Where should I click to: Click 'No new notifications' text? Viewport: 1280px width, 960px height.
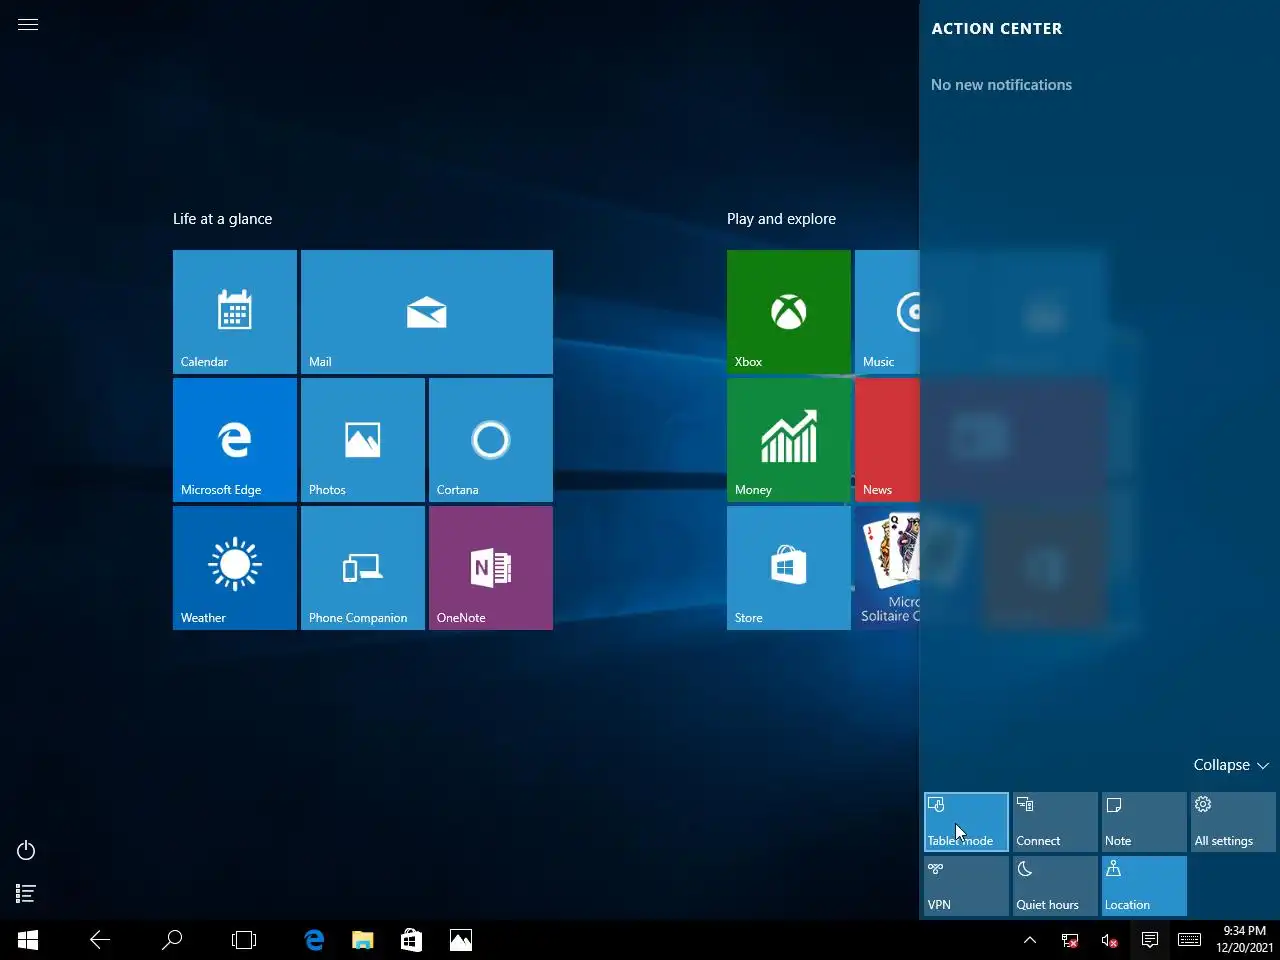pyautogui.click(x=1001, y=85)
